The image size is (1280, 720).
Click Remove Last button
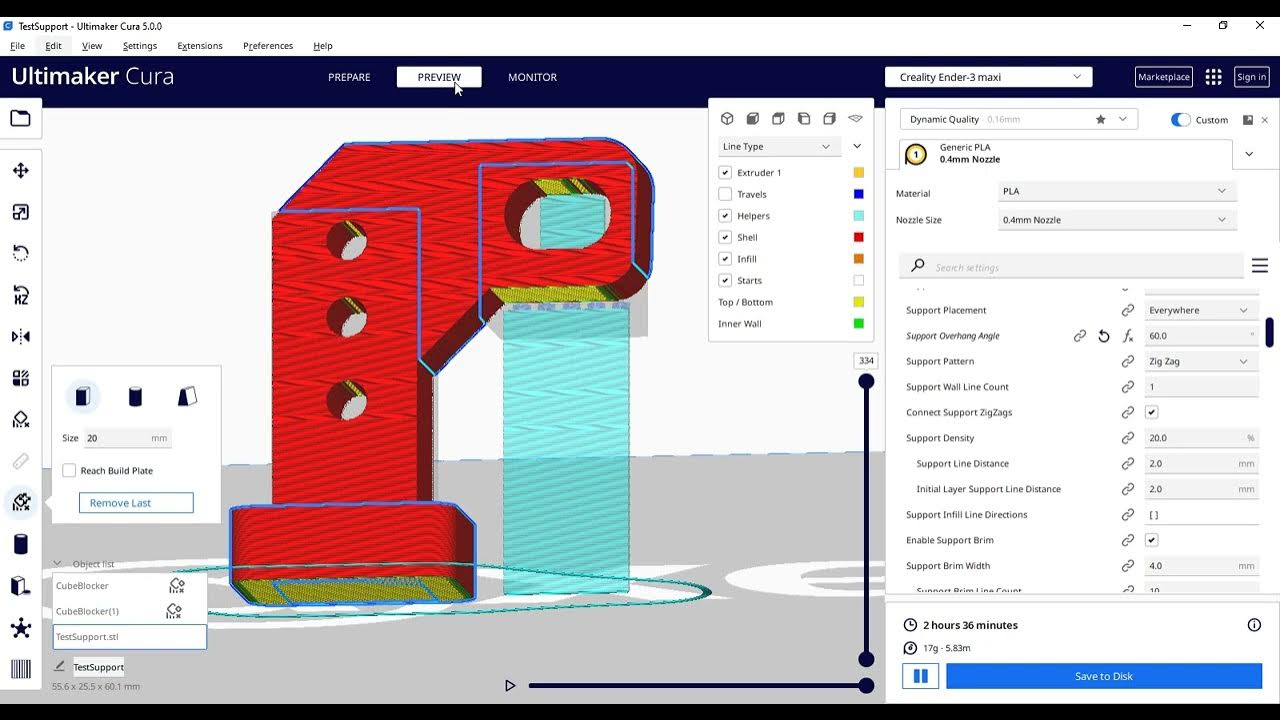point(136,503)
